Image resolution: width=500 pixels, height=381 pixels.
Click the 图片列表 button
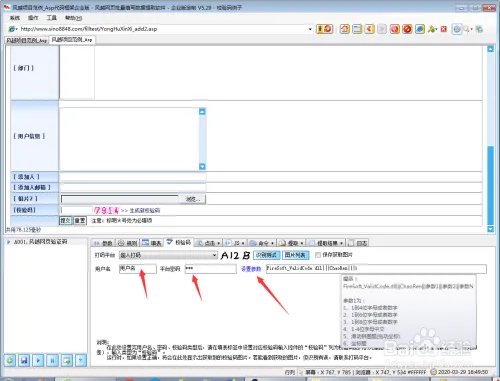pyautogui.click(x=296, y=255)
